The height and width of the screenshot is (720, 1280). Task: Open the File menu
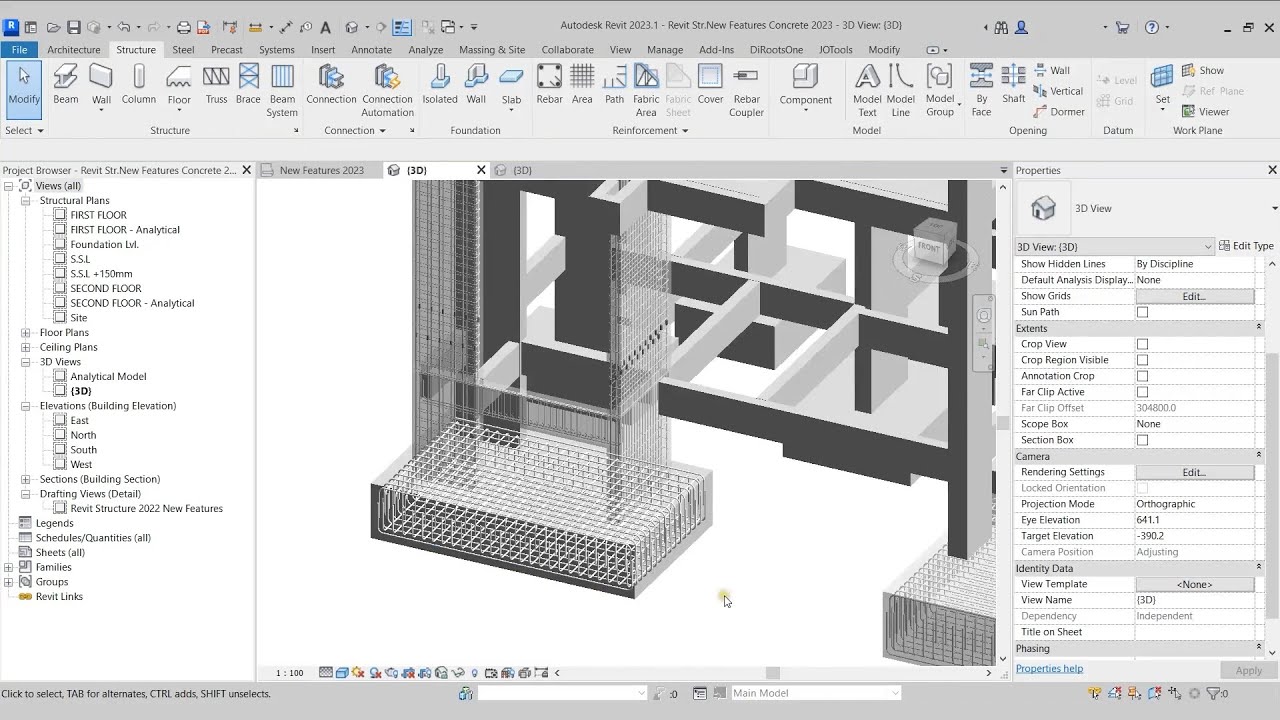point(19,49)
